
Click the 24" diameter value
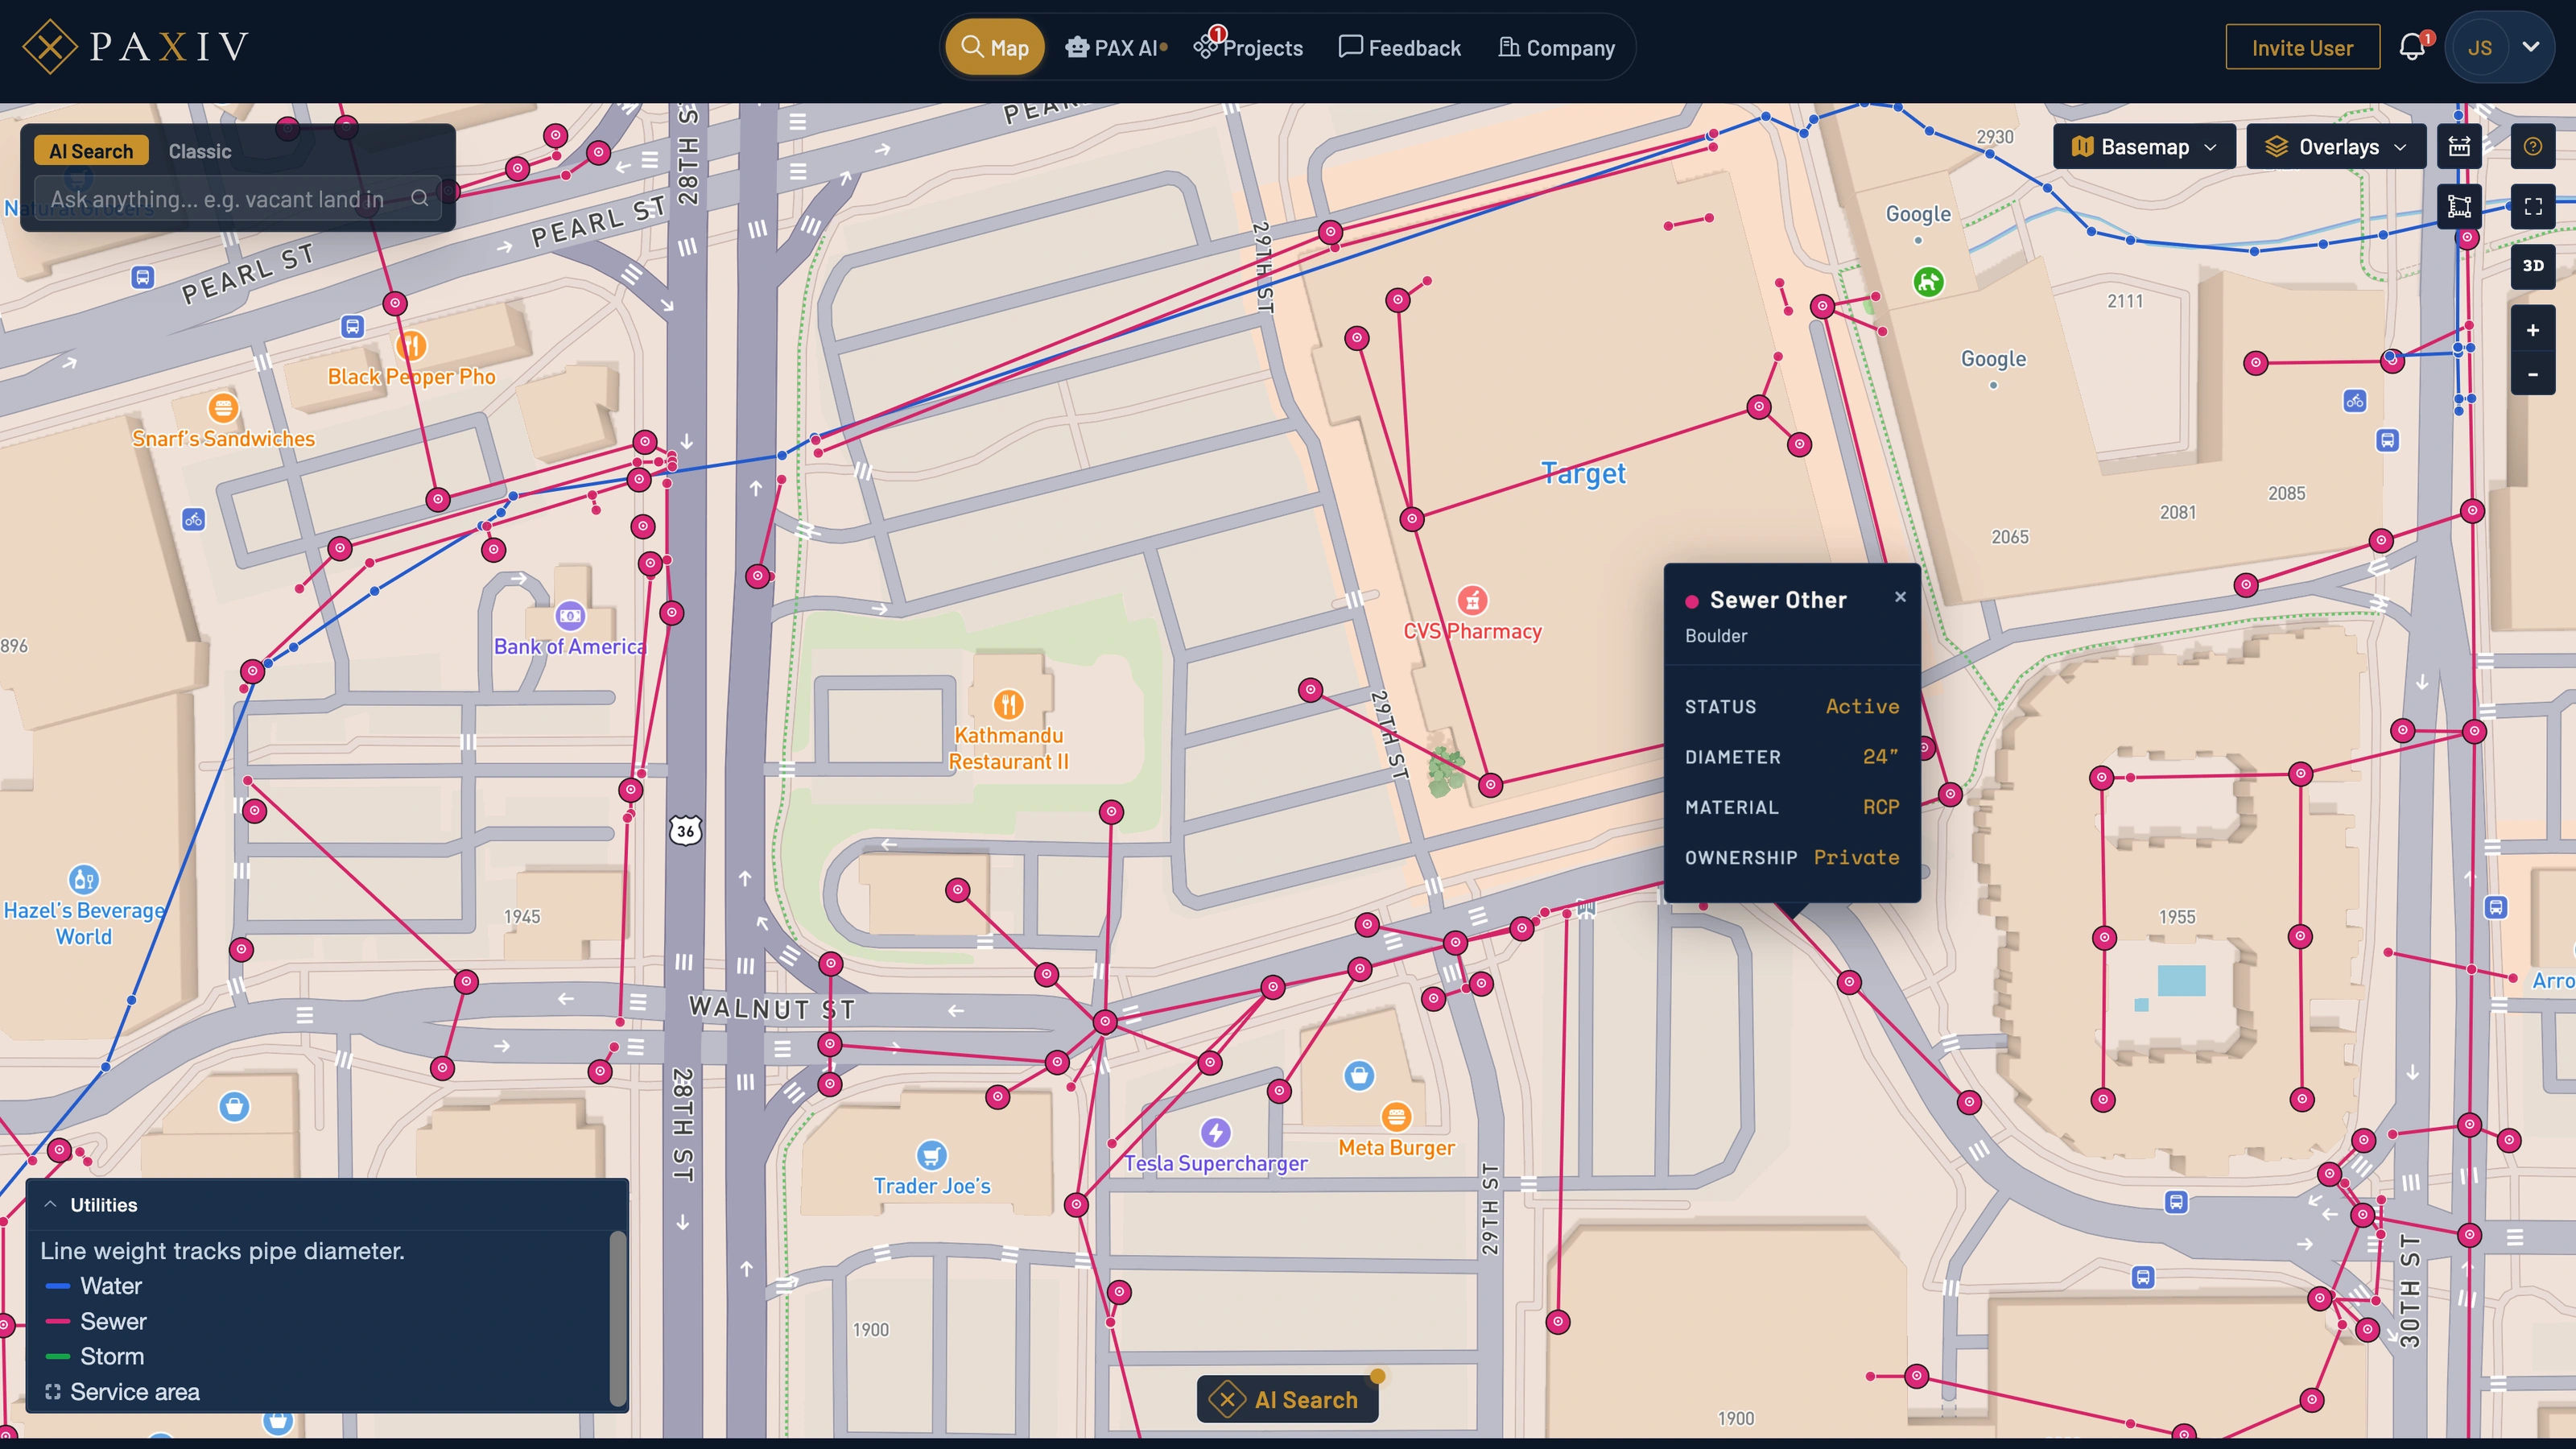coord(1880,756)
